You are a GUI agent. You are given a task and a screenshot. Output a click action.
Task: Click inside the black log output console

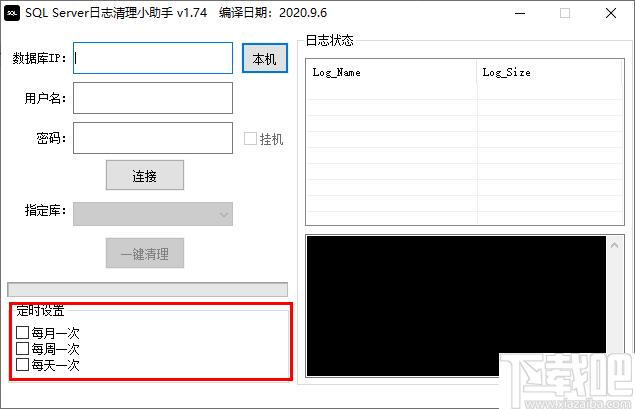(456, 306)
